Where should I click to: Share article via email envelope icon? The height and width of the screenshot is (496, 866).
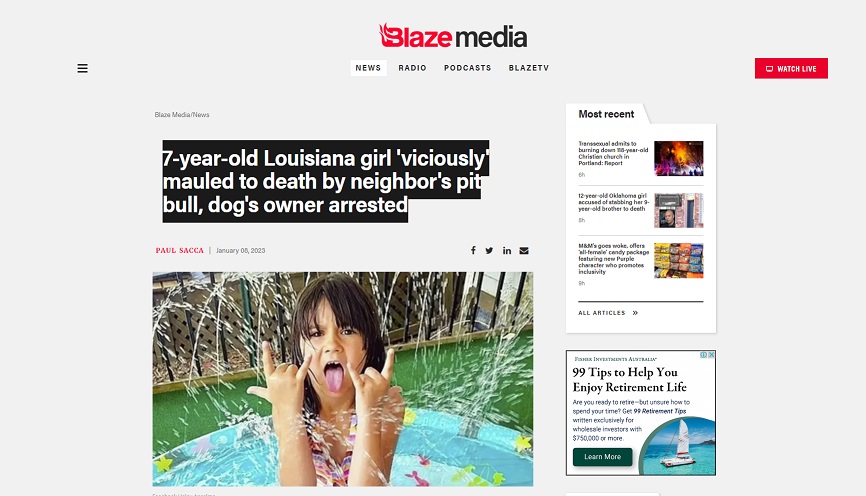pyautogui.click(x=524, y=251)
